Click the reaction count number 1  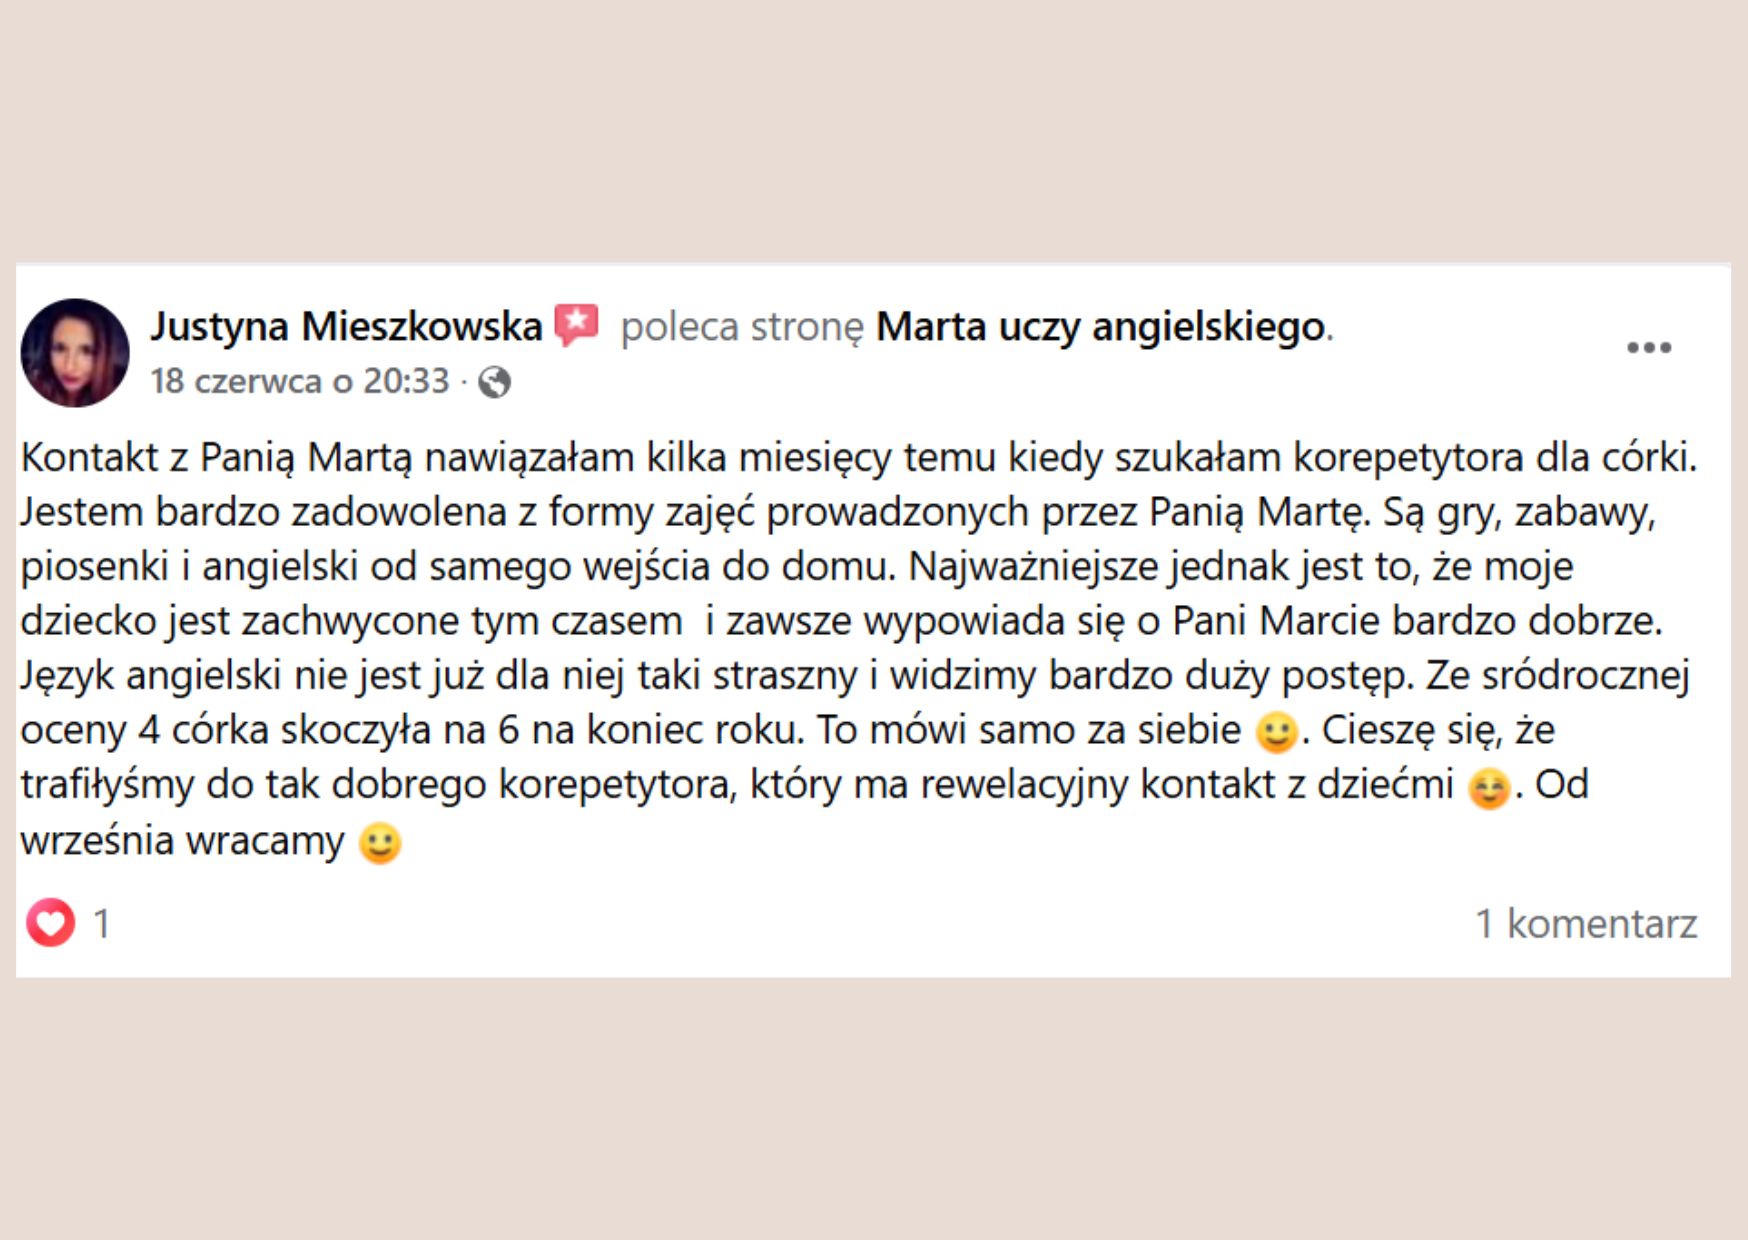coord(101,923)
